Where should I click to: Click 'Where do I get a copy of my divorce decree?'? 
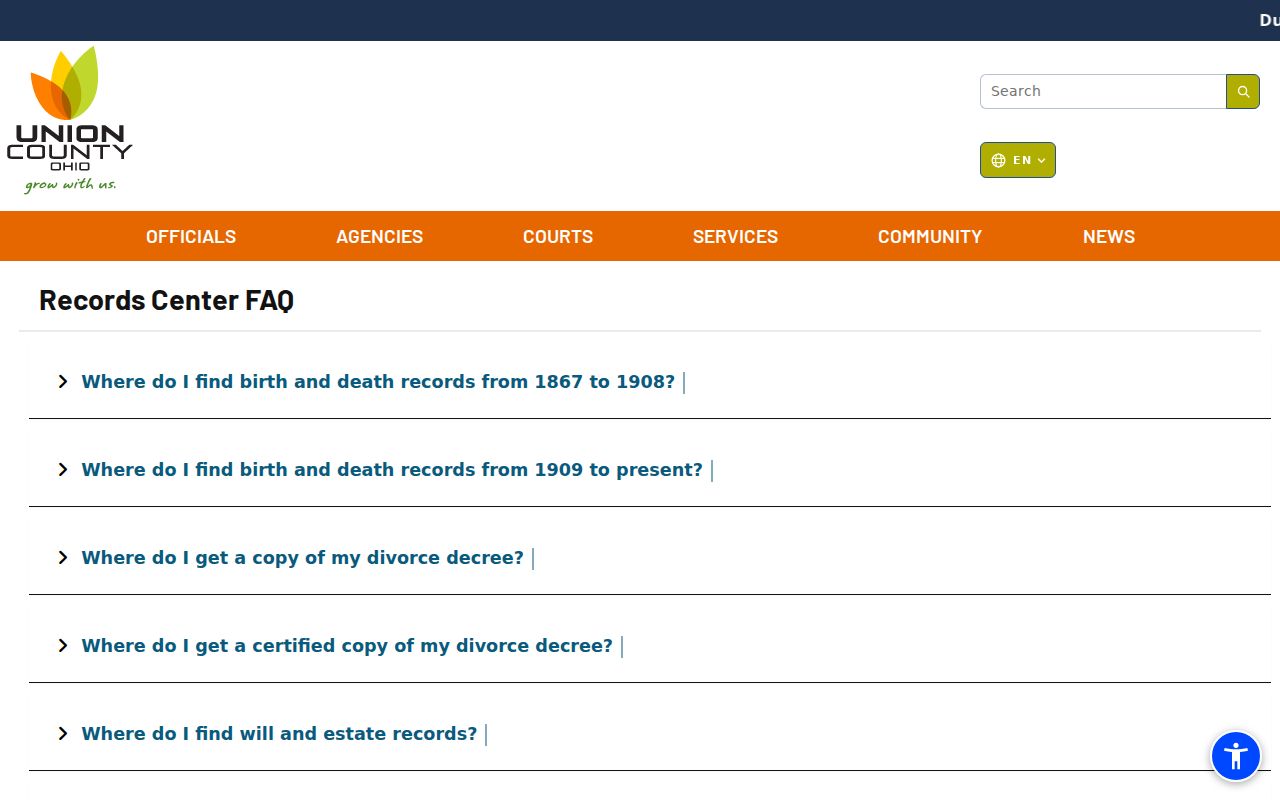point(303,558)
